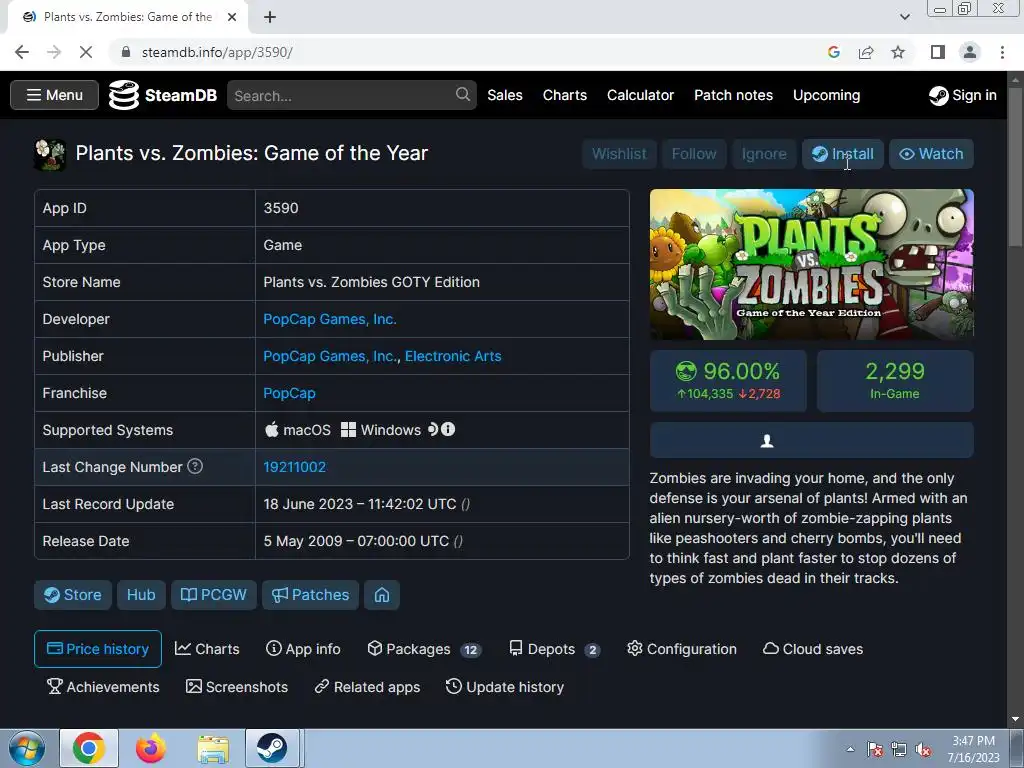The width and height of the screenshot is (1024, 768).
Task: Open the Electronic Arts publisher link
Action: tap(453, 357)
